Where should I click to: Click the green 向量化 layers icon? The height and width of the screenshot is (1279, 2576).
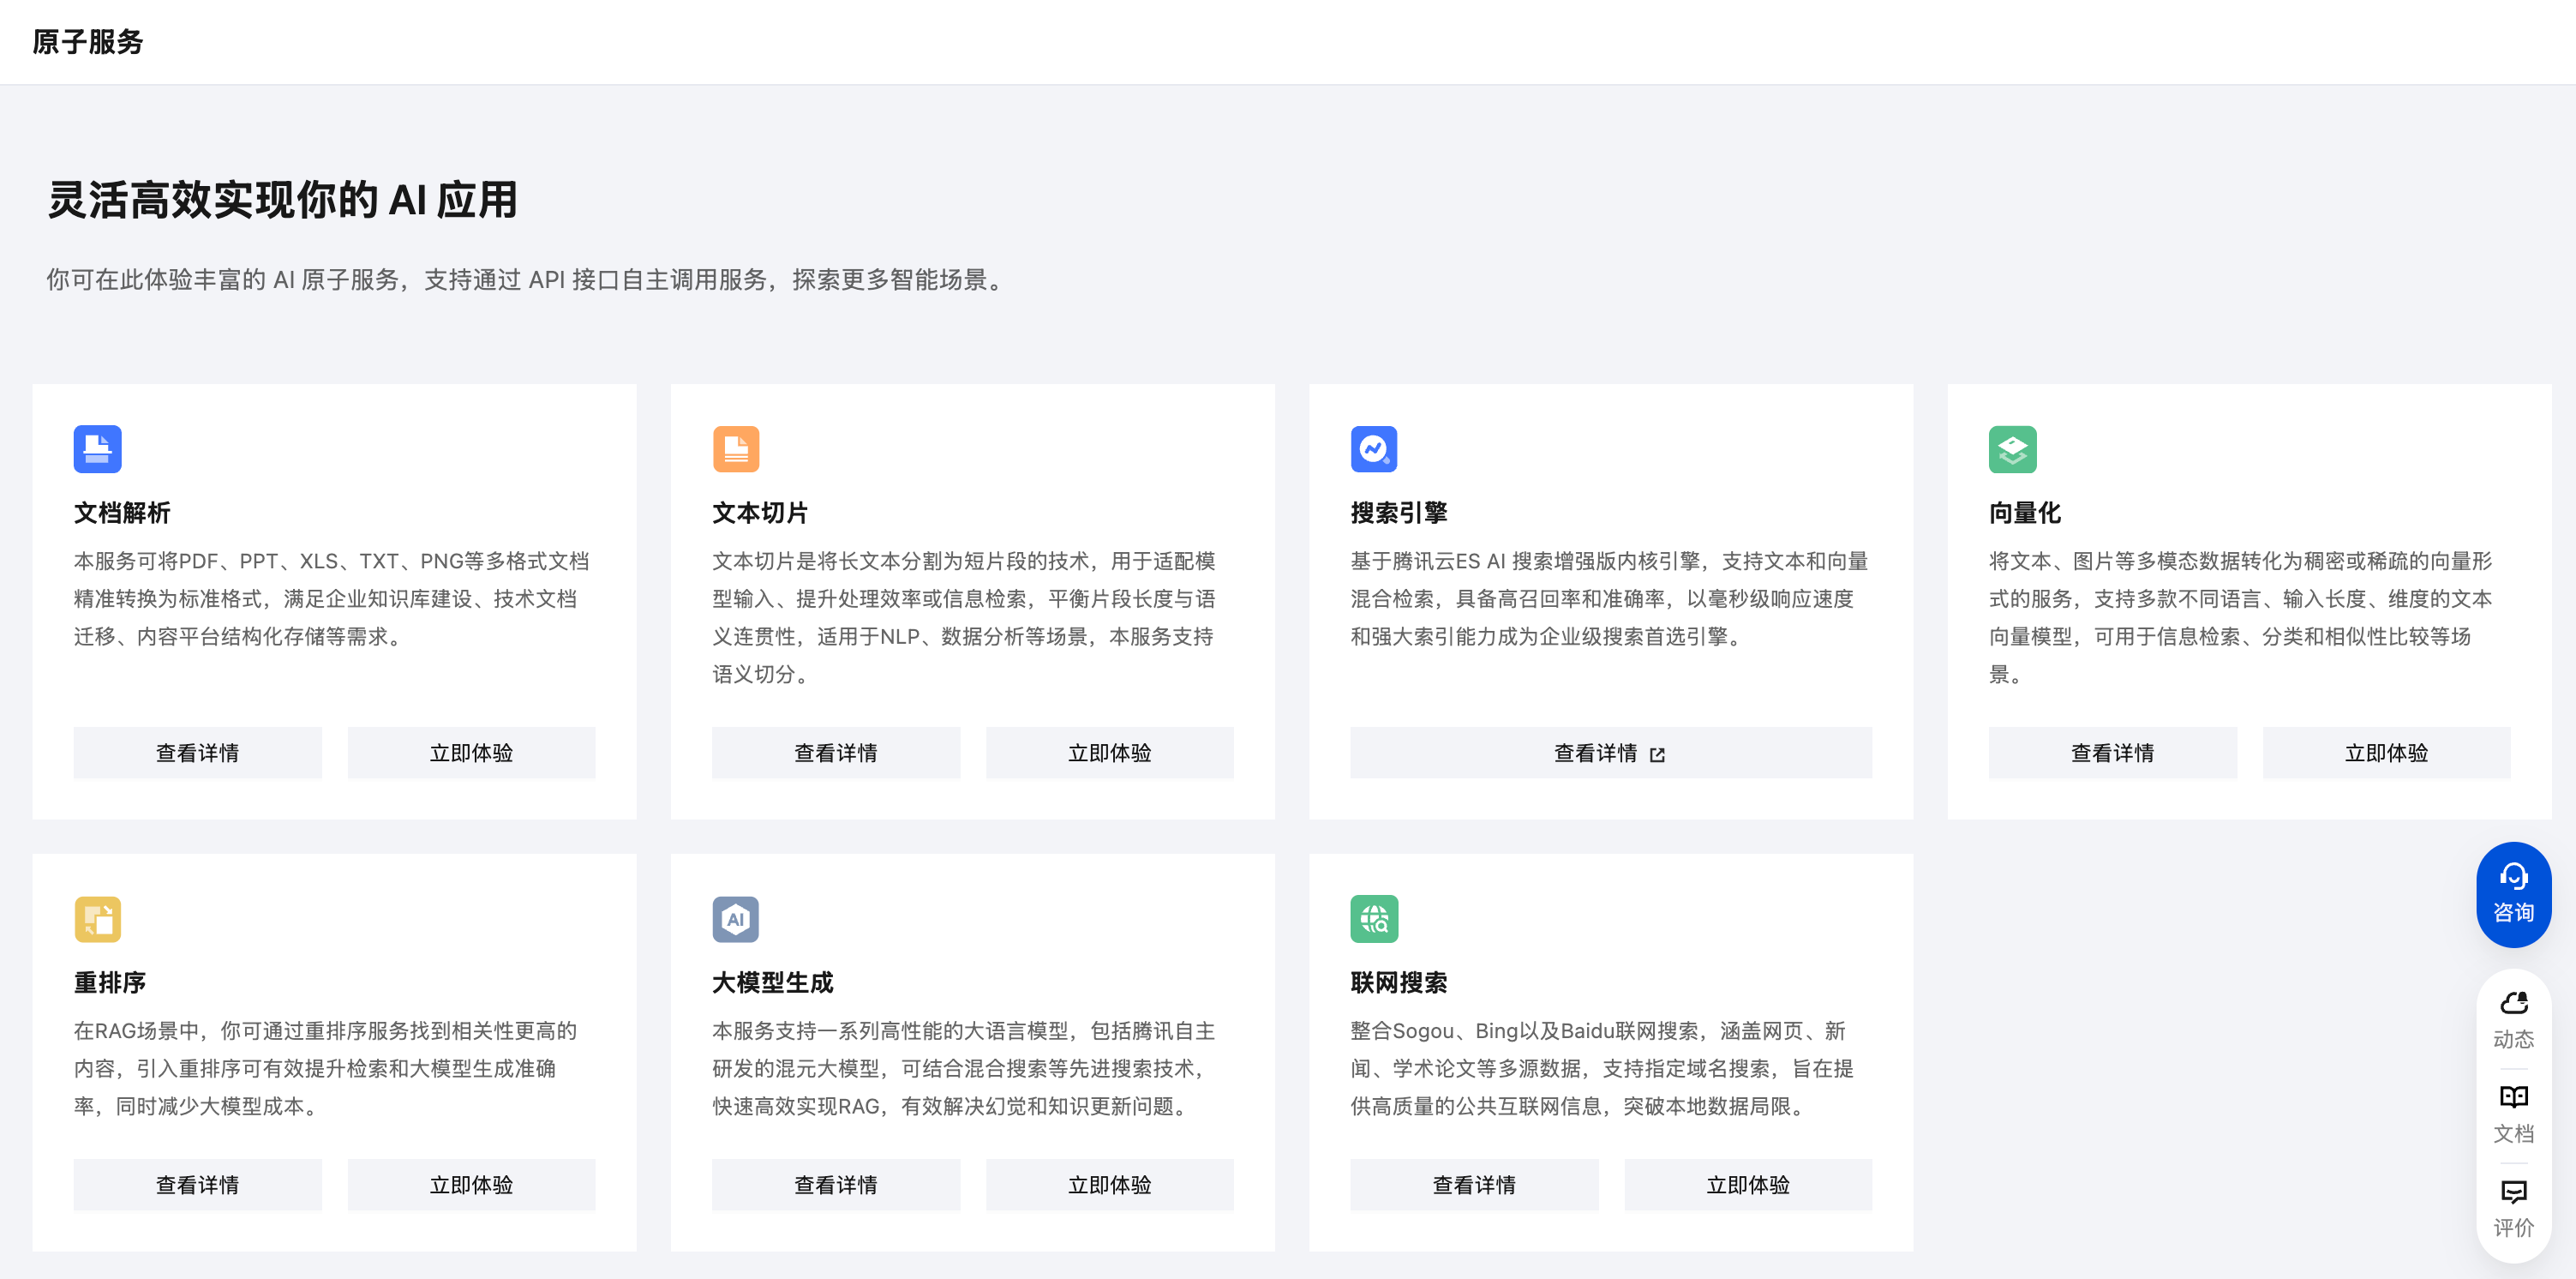pyautogui.click(x=2011, y=449)
